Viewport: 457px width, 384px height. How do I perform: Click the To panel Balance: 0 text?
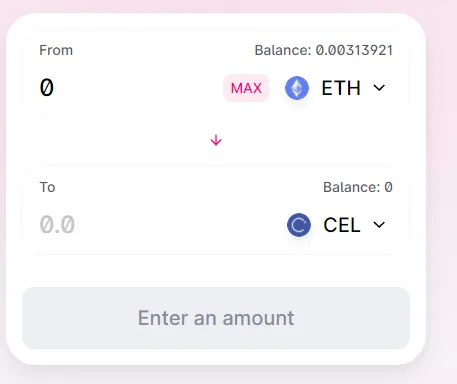click(358, 187)
